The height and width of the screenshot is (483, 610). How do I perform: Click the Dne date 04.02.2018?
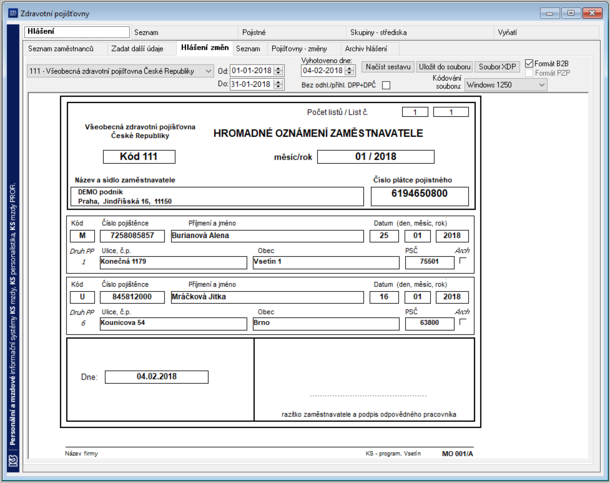[157, 377]
